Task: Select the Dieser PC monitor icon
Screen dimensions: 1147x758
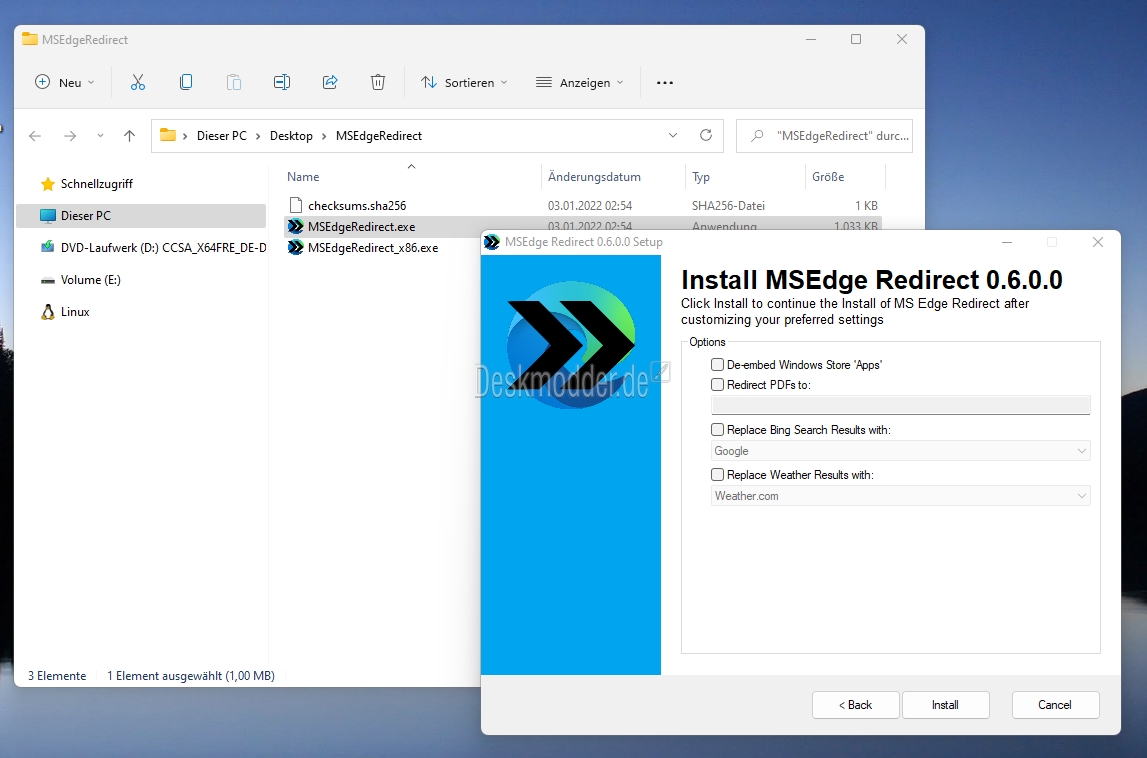Action: 48,216
